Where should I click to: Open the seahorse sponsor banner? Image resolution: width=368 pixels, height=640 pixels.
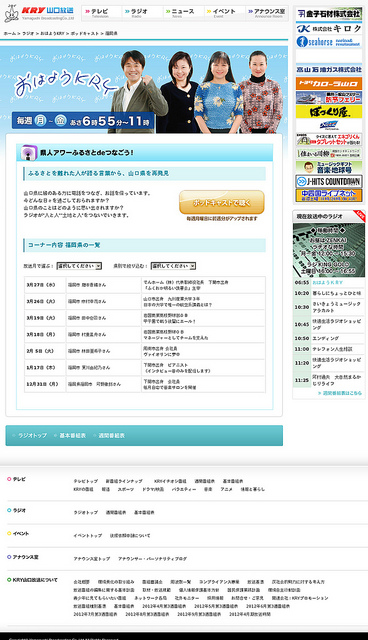point(329,42)
